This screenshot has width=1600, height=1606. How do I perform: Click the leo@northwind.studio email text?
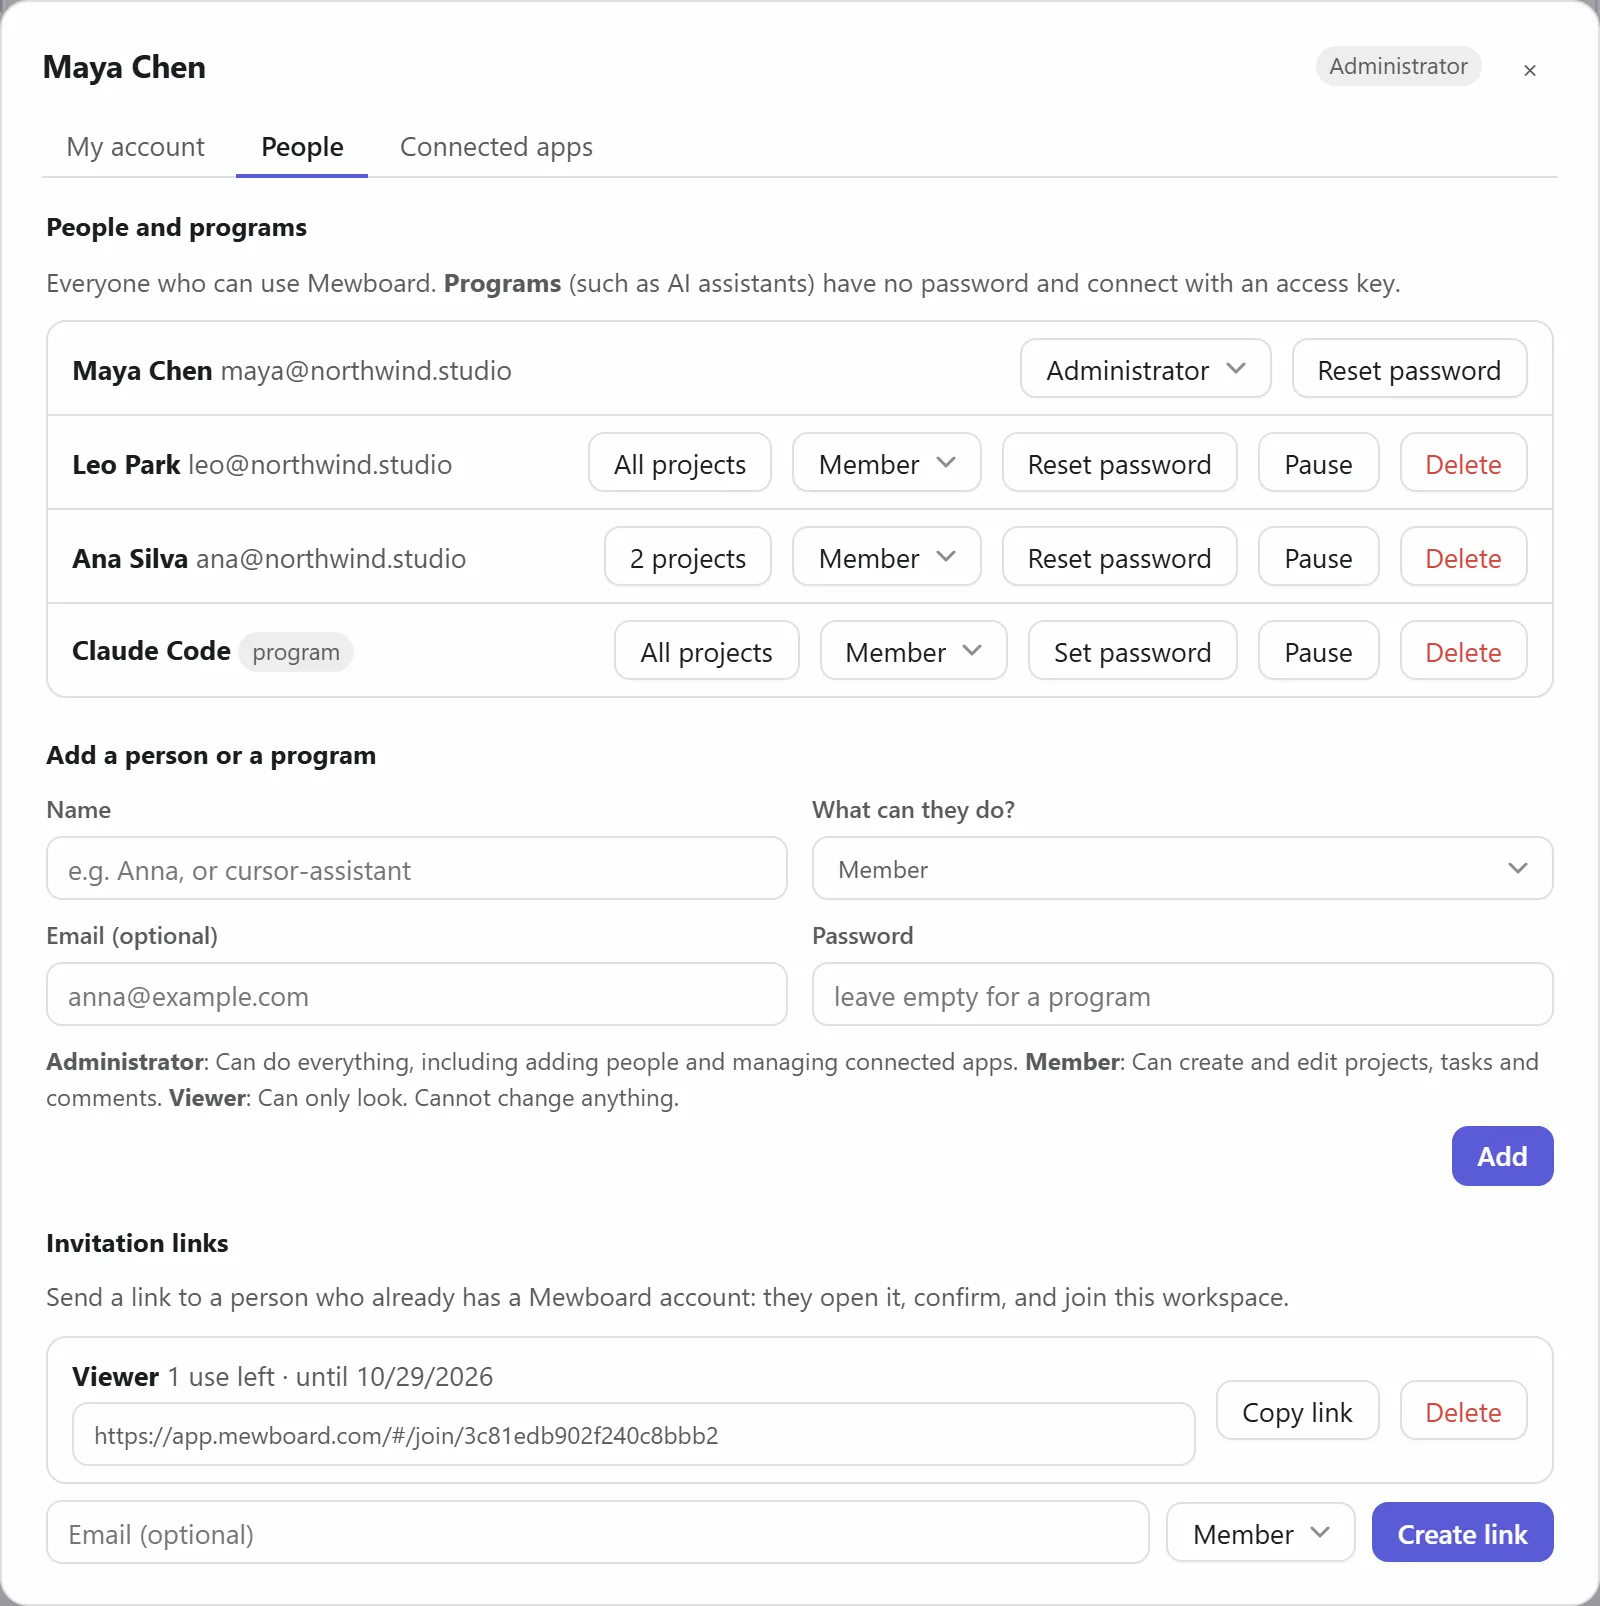coord(320,464)
